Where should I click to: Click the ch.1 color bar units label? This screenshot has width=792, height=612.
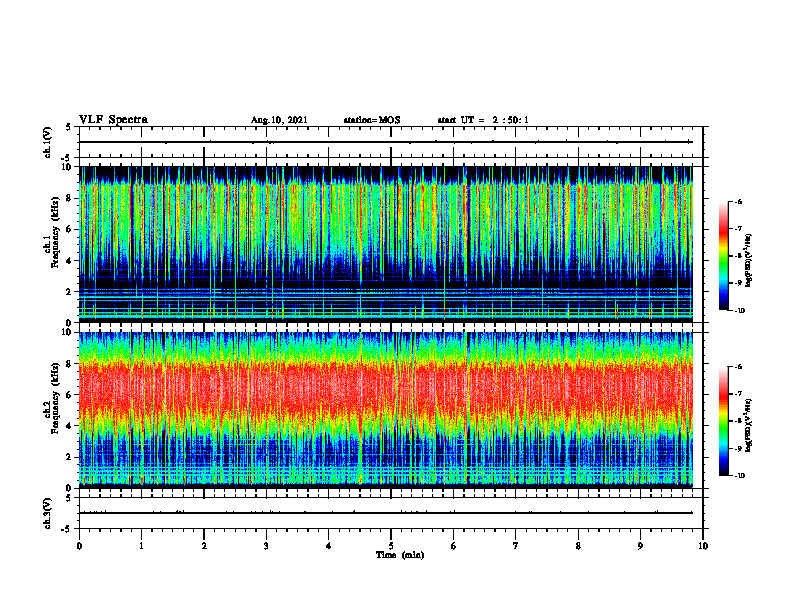[749, 261]
